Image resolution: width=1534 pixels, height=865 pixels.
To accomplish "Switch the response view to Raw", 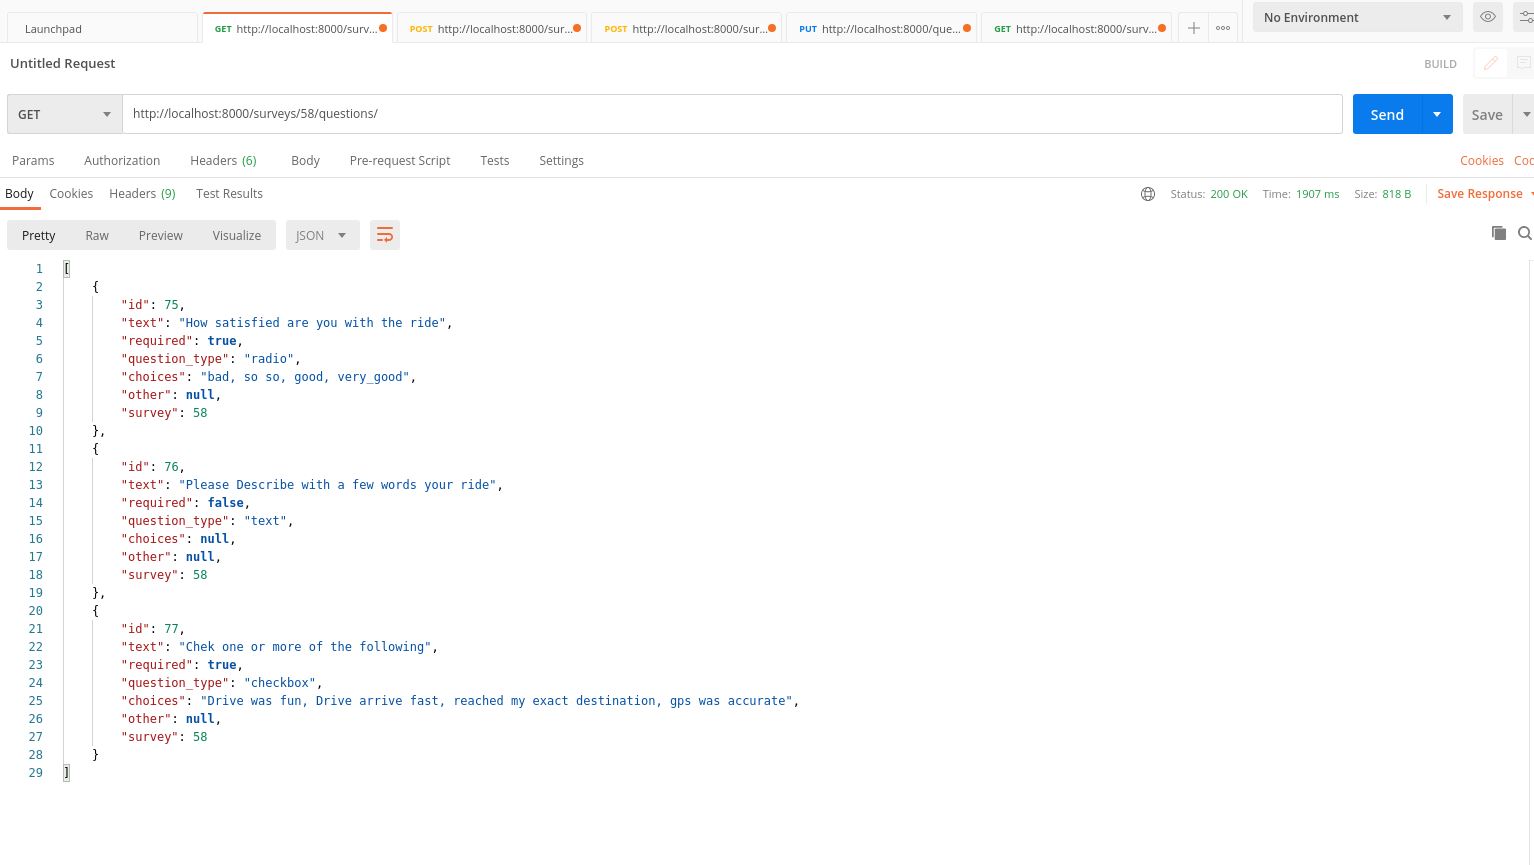I will coord(96,235).
